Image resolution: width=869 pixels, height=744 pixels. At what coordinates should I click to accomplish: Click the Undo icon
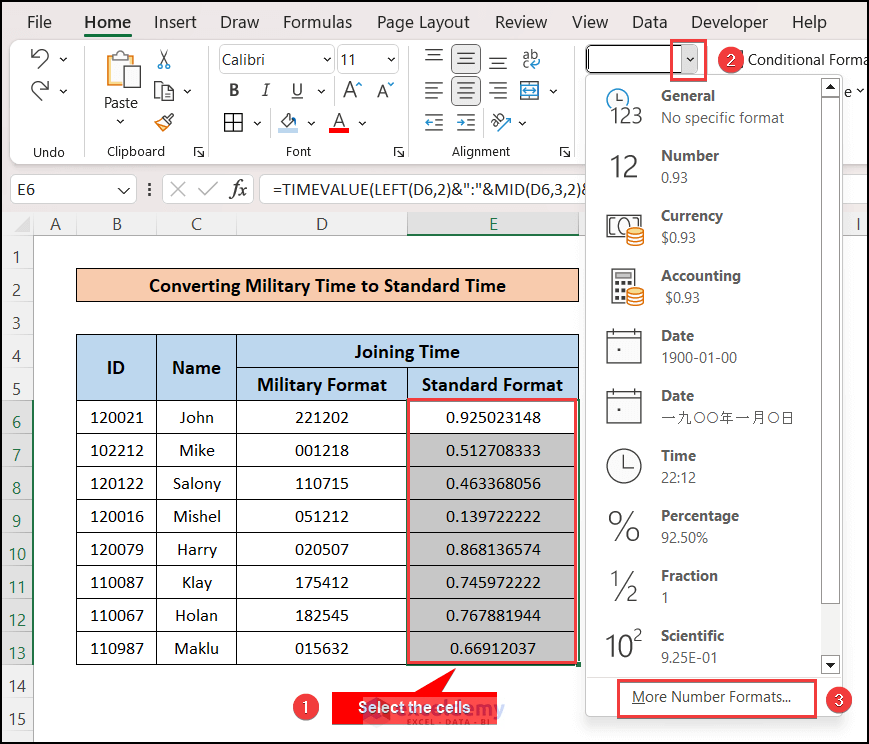click(38, 59)
